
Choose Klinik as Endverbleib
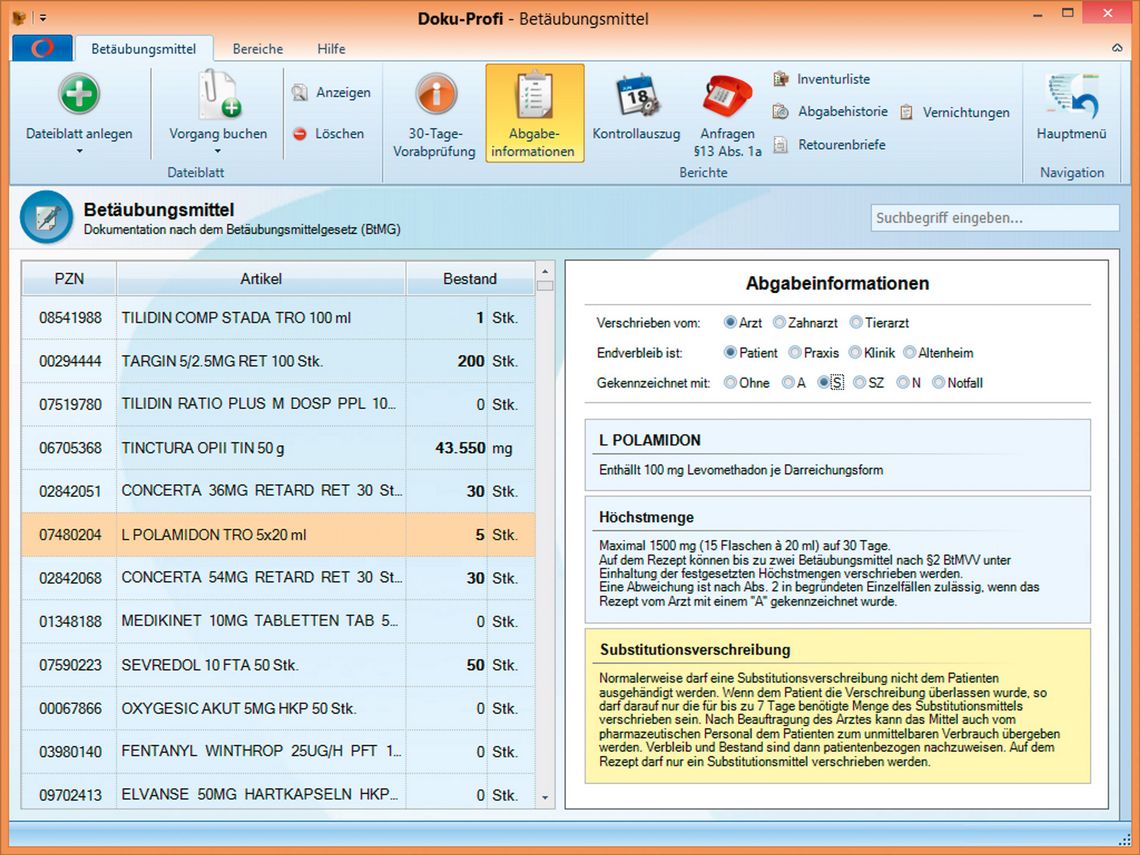click(855, 353)
